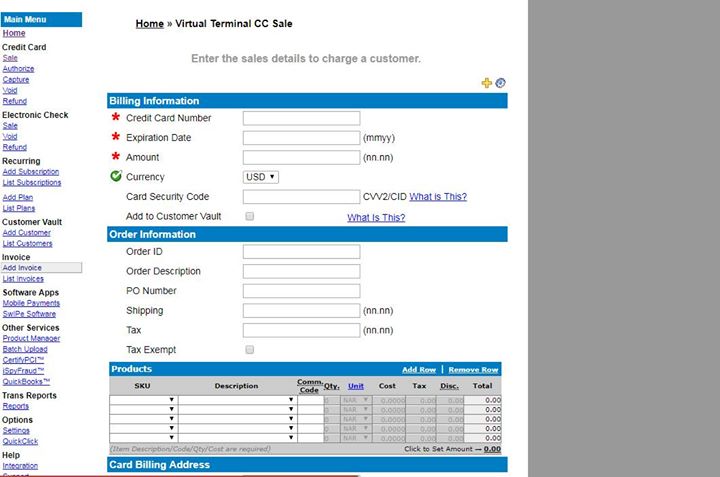720x477 pixels.
Task: Focus the Card Security Code field
Action: 301,197
